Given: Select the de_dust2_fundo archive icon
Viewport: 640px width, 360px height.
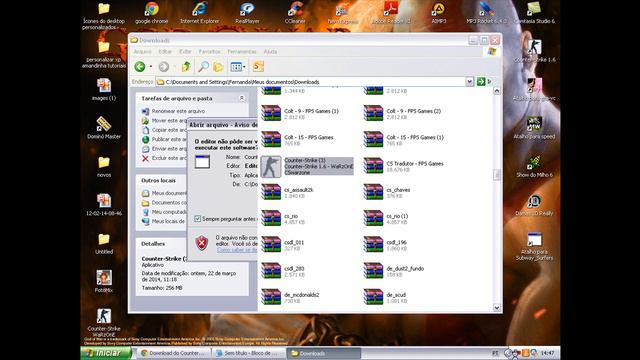Looking at the screenshot, I should click(x=373, y=271).
